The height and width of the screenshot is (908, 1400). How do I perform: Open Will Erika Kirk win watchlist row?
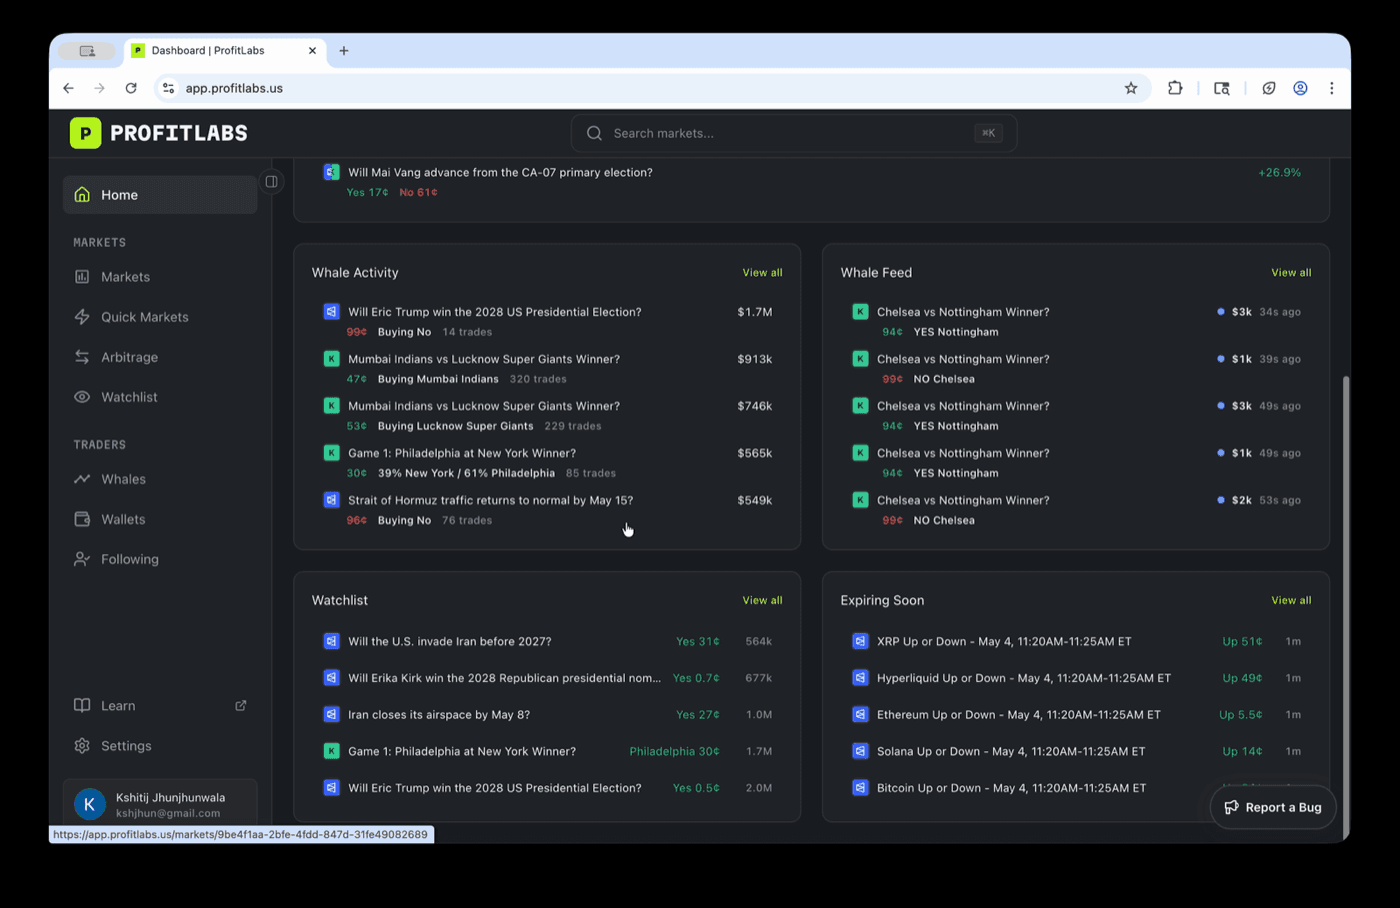pyautogui.click(x=547, y=678)
